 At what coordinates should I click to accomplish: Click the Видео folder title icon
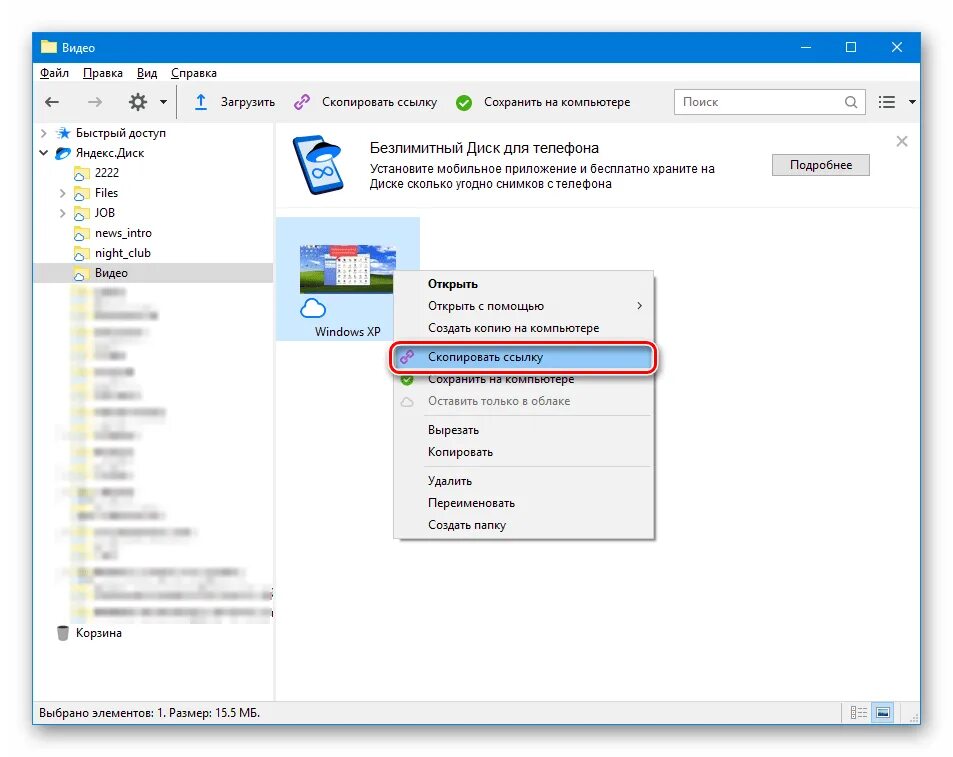pos(49,47)
